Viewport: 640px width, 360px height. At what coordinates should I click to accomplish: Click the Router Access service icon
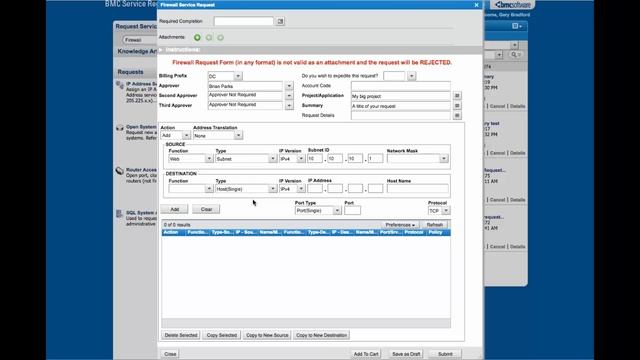(120, 171)
